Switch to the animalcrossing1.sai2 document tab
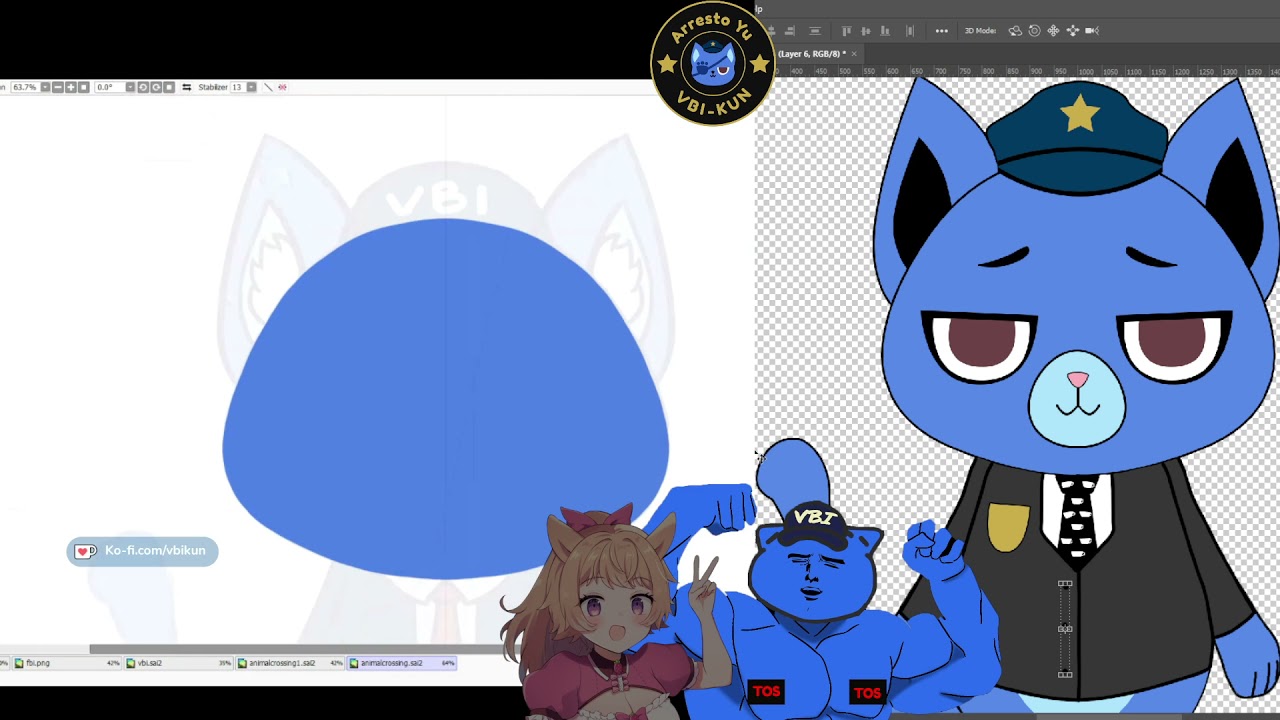This screenshot has width=1280, height=720. tap(290, 663)
